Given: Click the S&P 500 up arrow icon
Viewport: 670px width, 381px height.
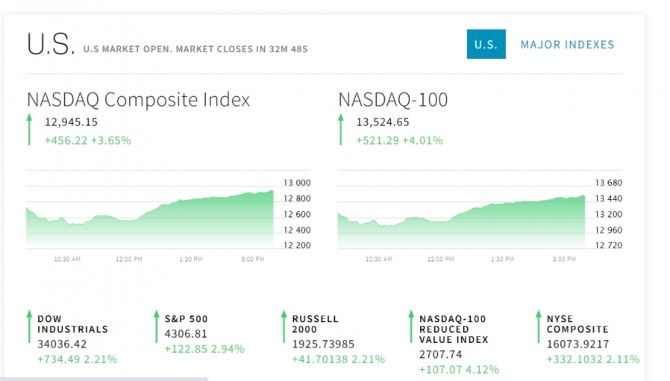Looking at the screenshot, I should [x=156, y=326].
